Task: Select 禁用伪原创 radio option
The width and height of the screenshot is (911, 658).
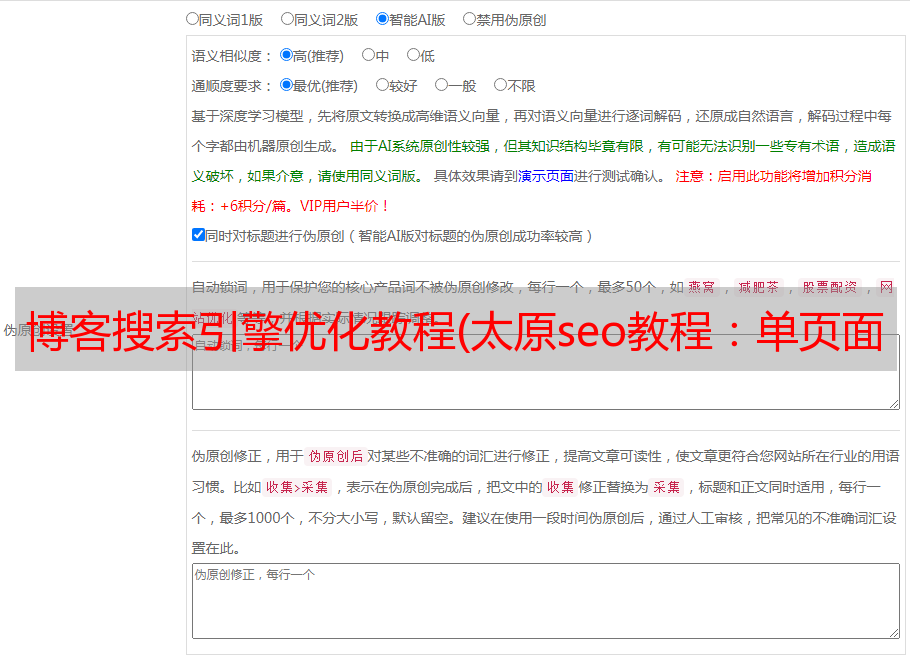Action: [x=469, y=19]
